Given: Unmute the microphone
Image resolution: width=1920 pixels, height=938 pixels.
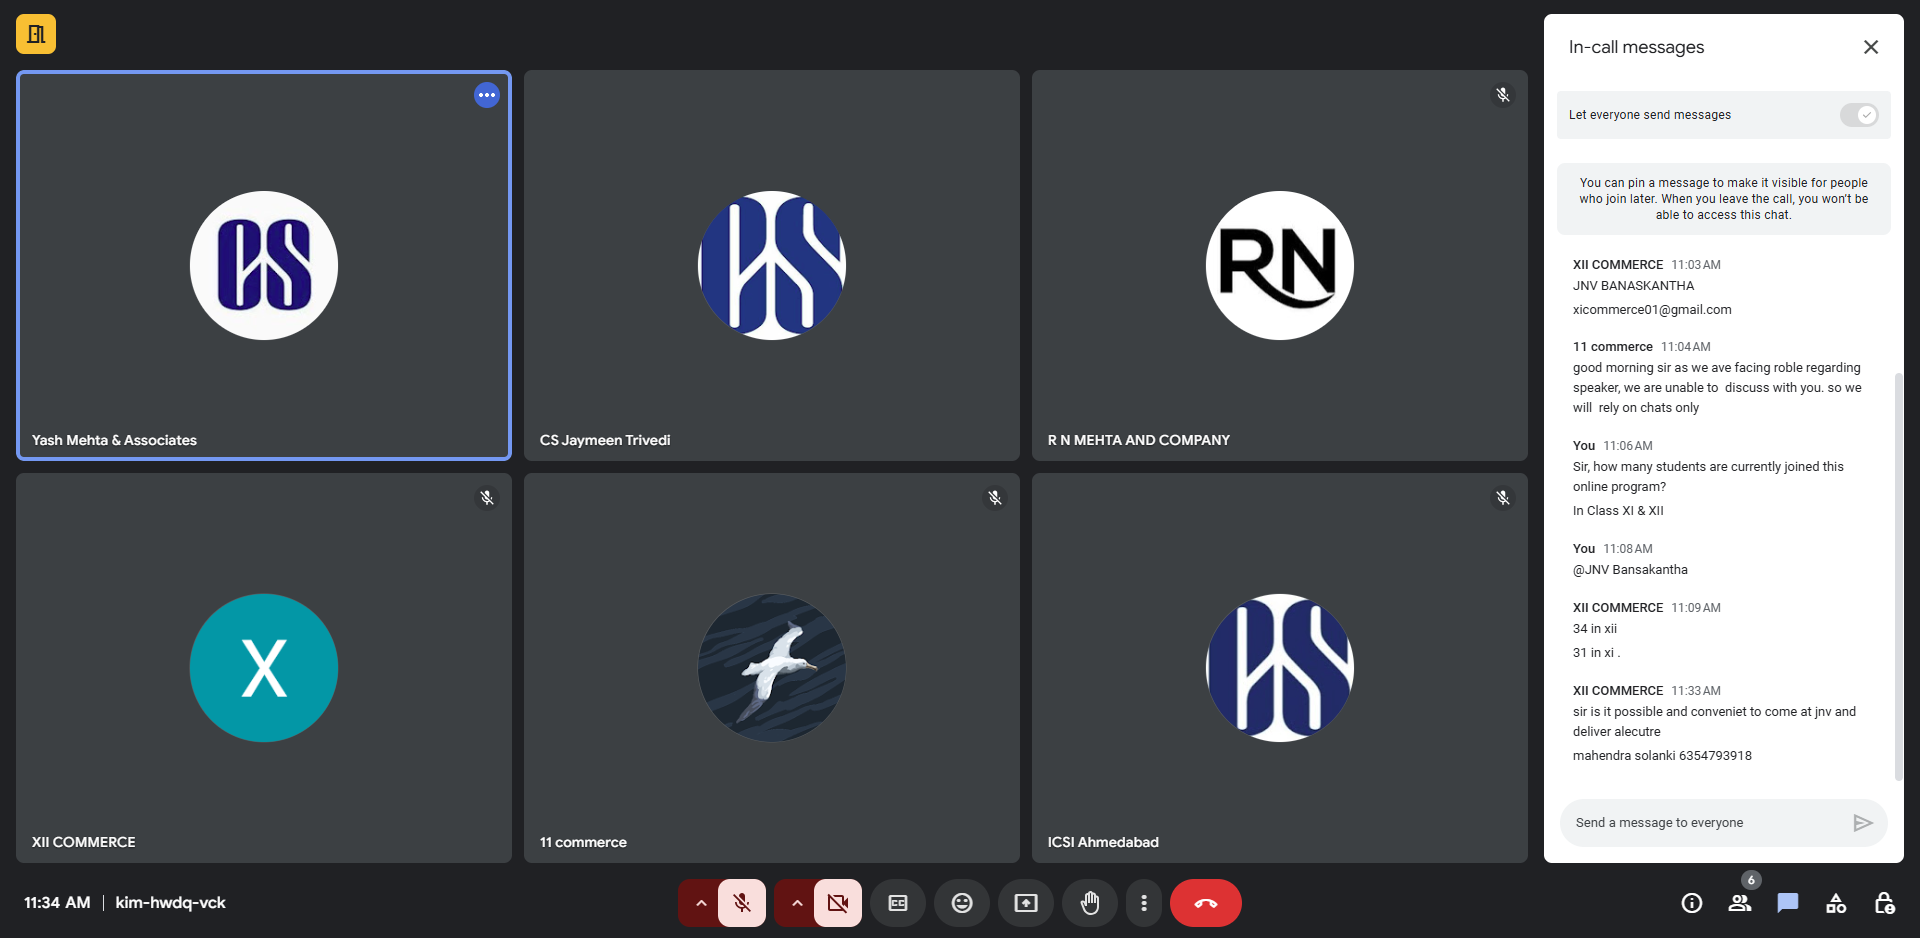Looking at the screenshot, I should (742, 903).
